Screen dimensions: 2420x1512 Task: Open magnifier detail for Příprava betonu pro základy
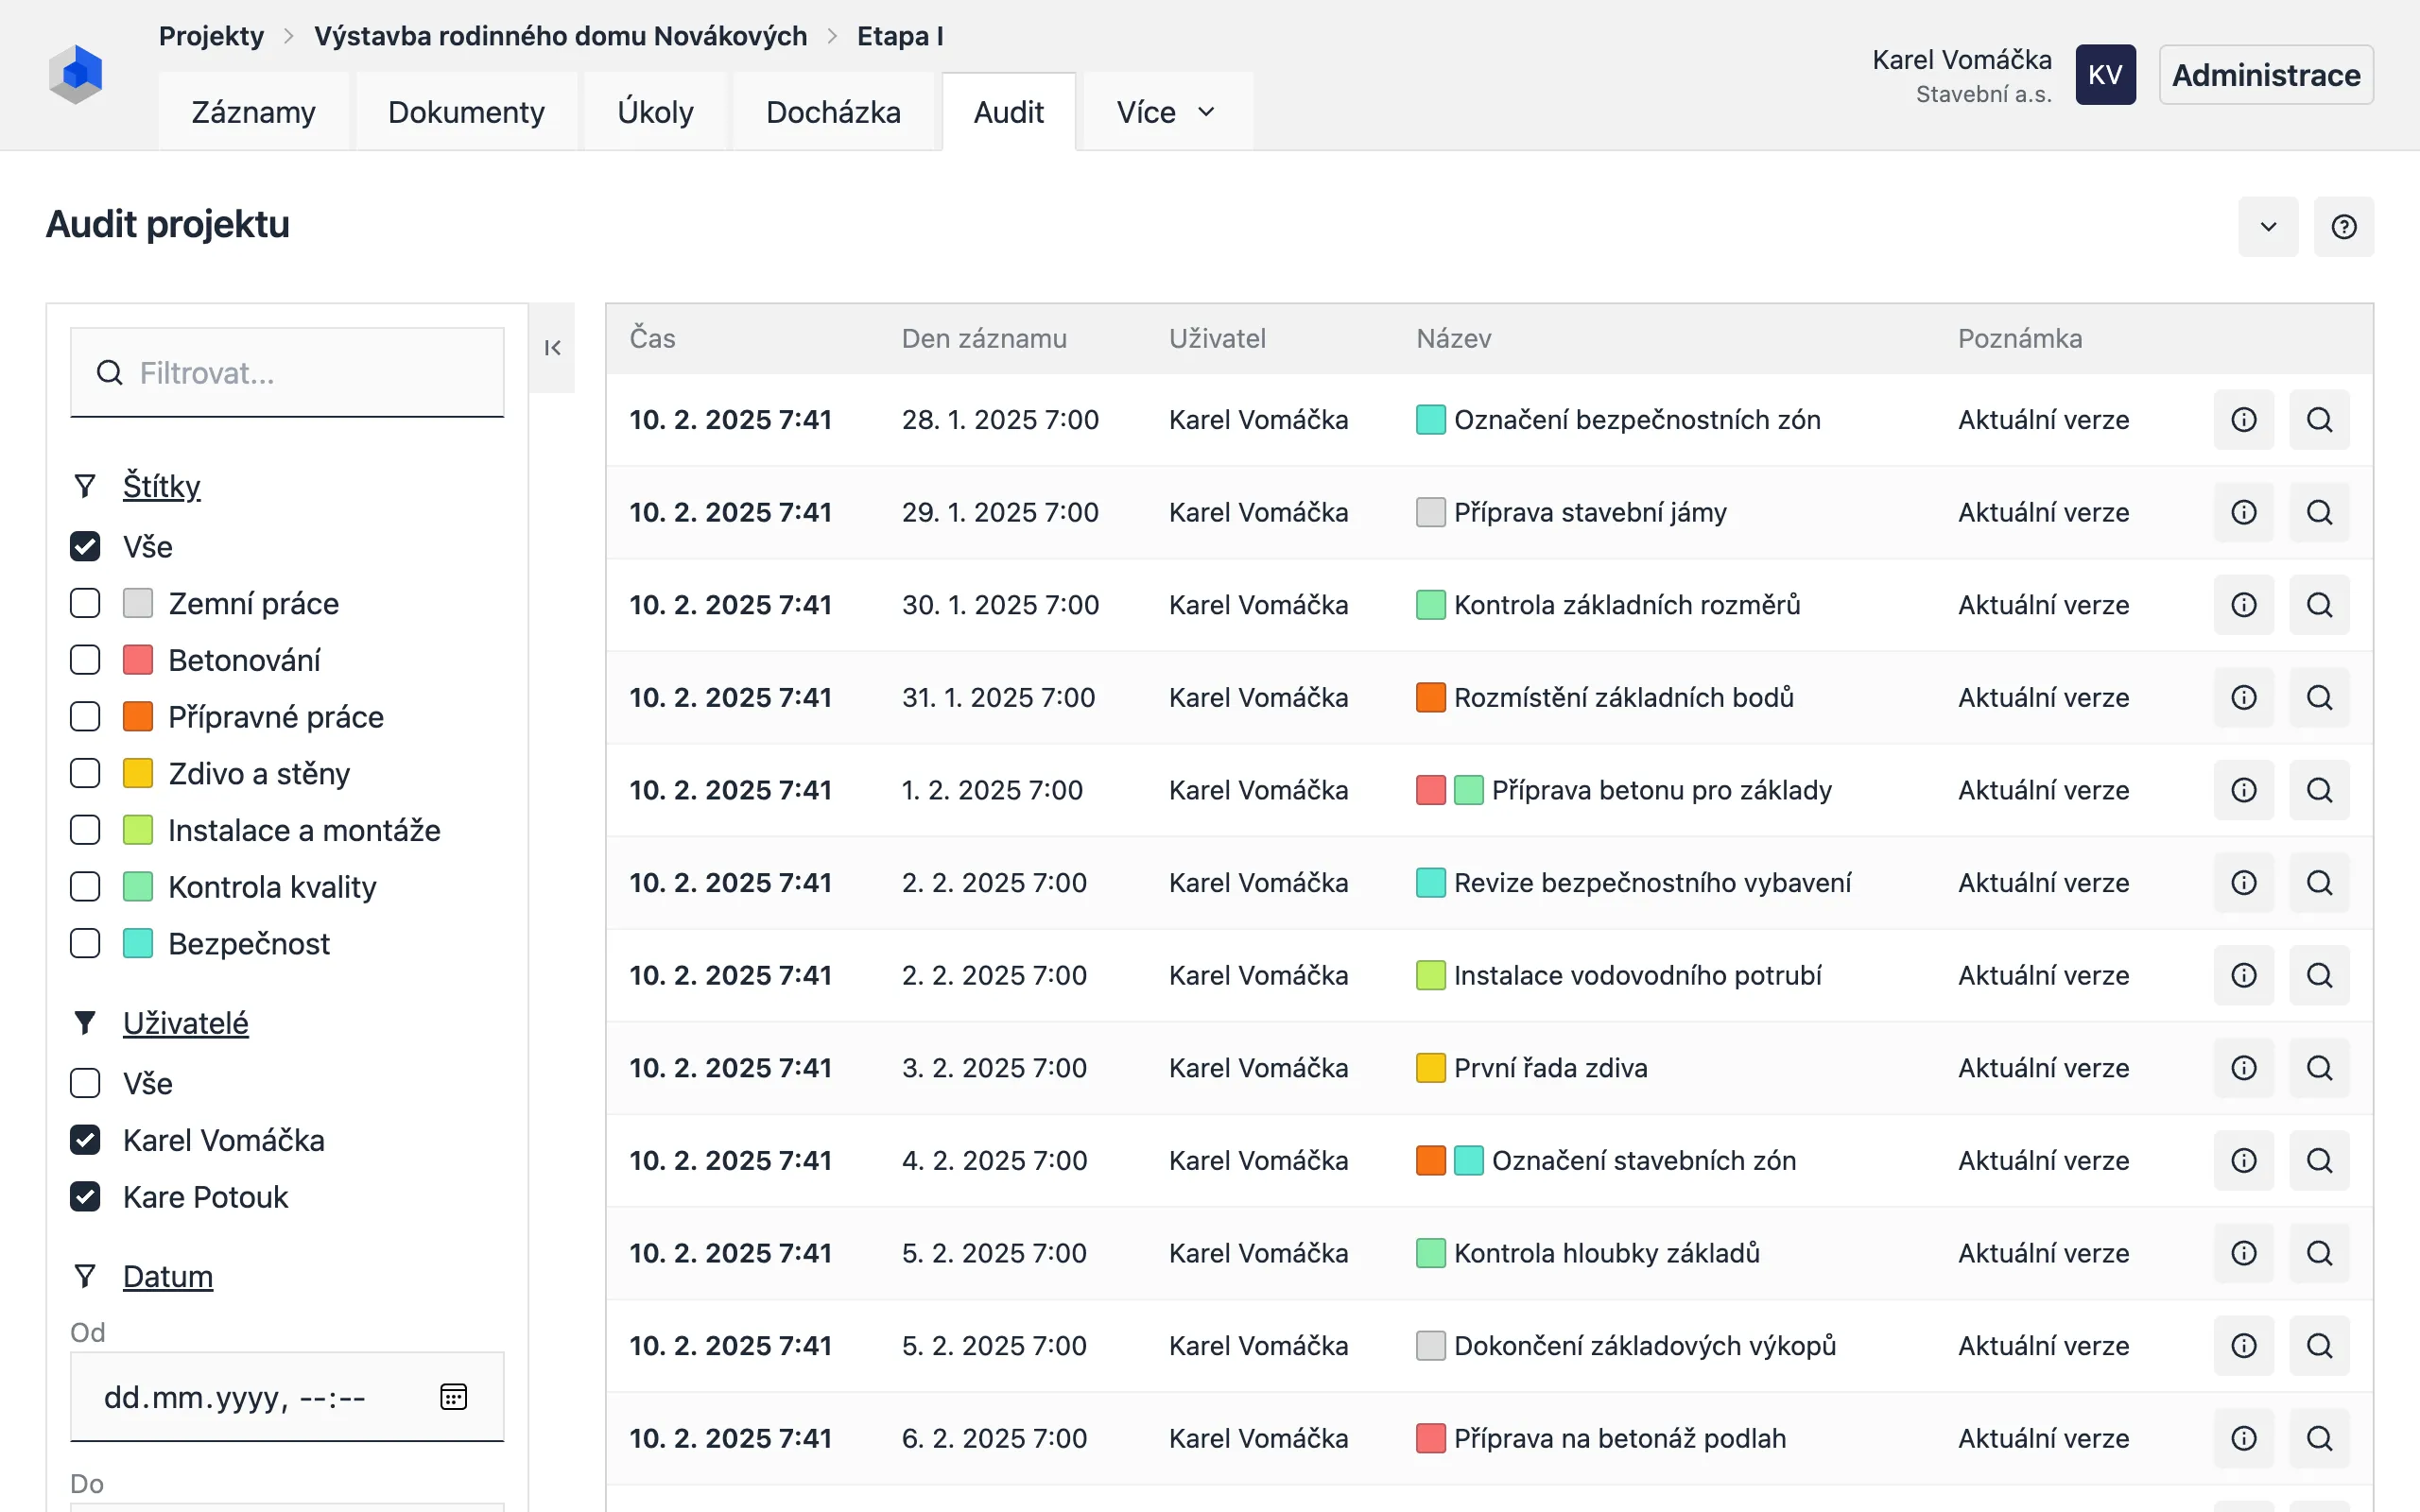point(2319,790)
